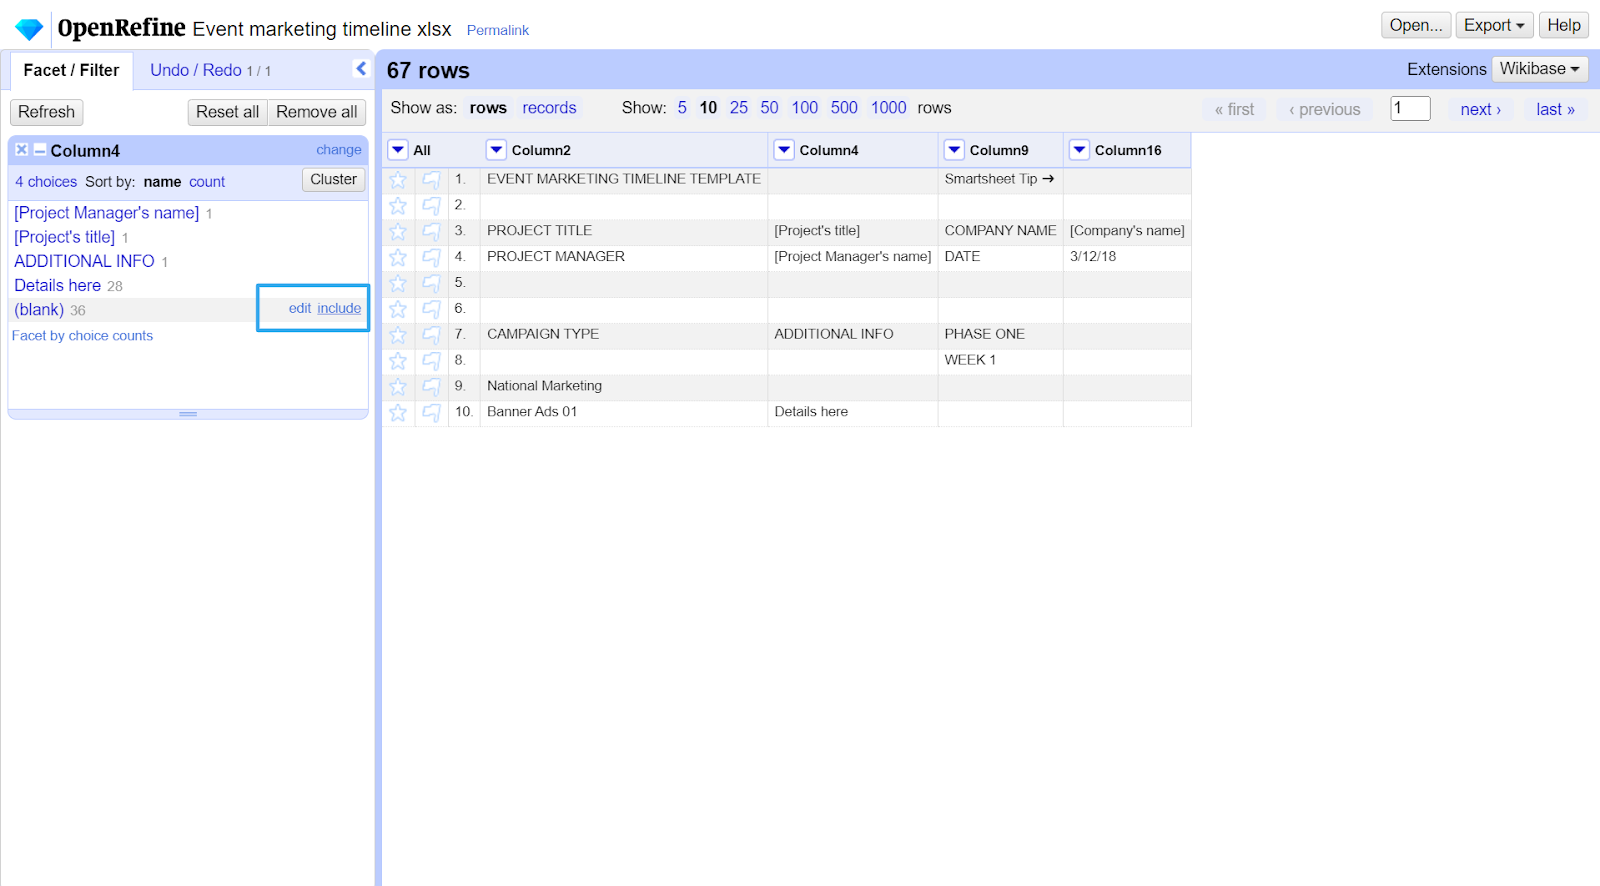
Task: Star row 7
Action: coord(398,335)
